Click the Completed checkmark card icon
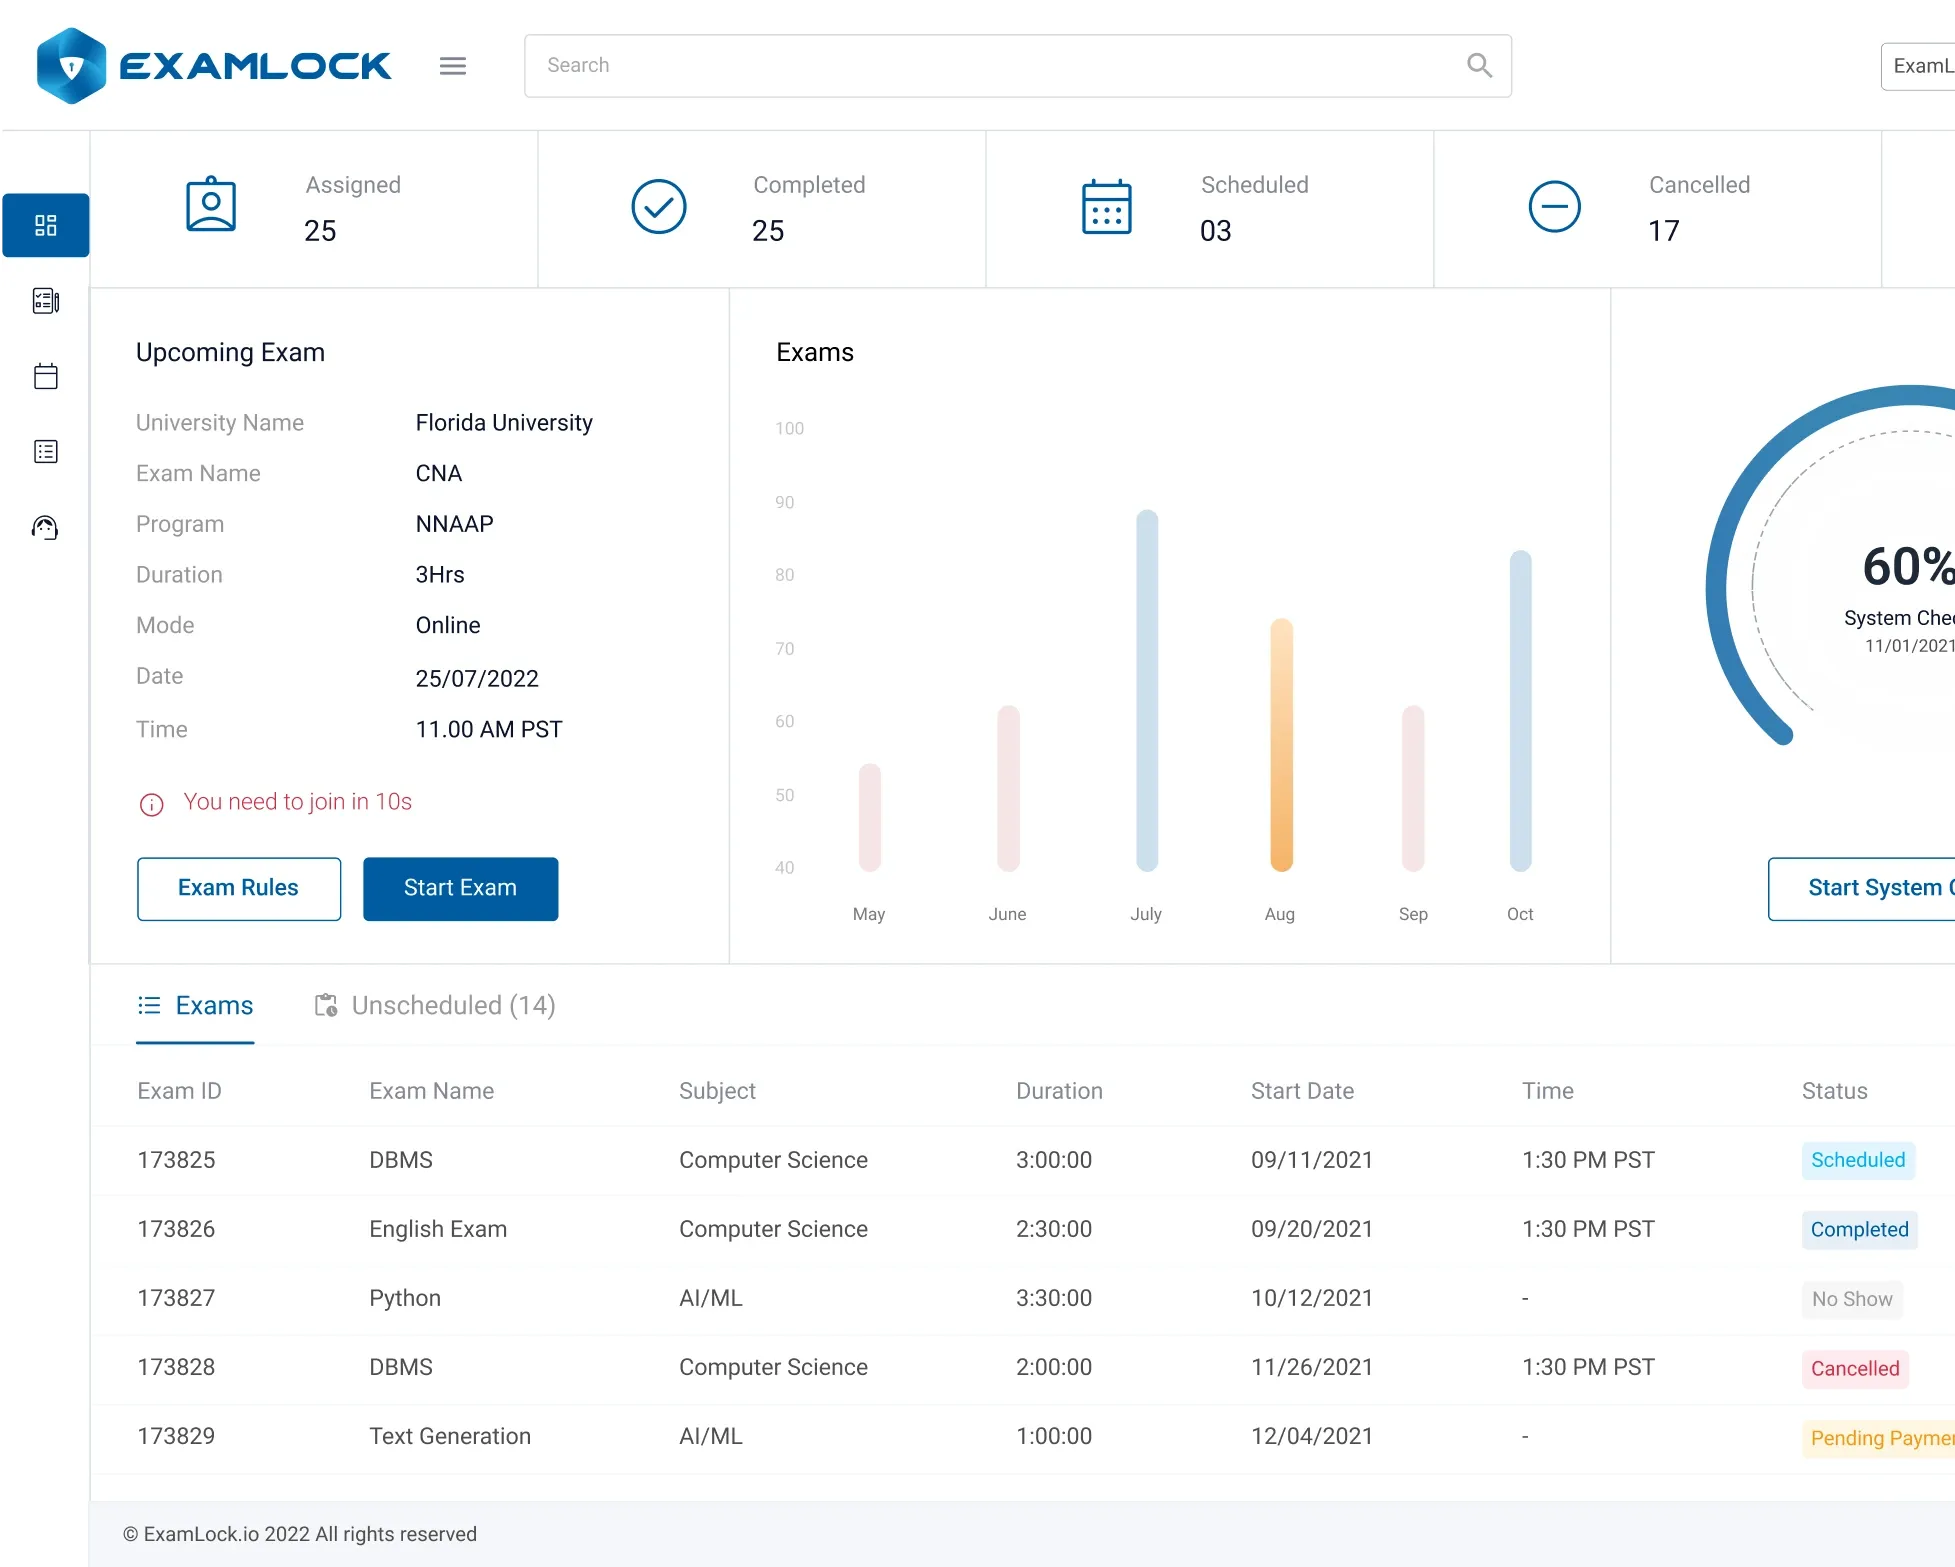This screenshot has height=1567, width=1955. point(659,207)
